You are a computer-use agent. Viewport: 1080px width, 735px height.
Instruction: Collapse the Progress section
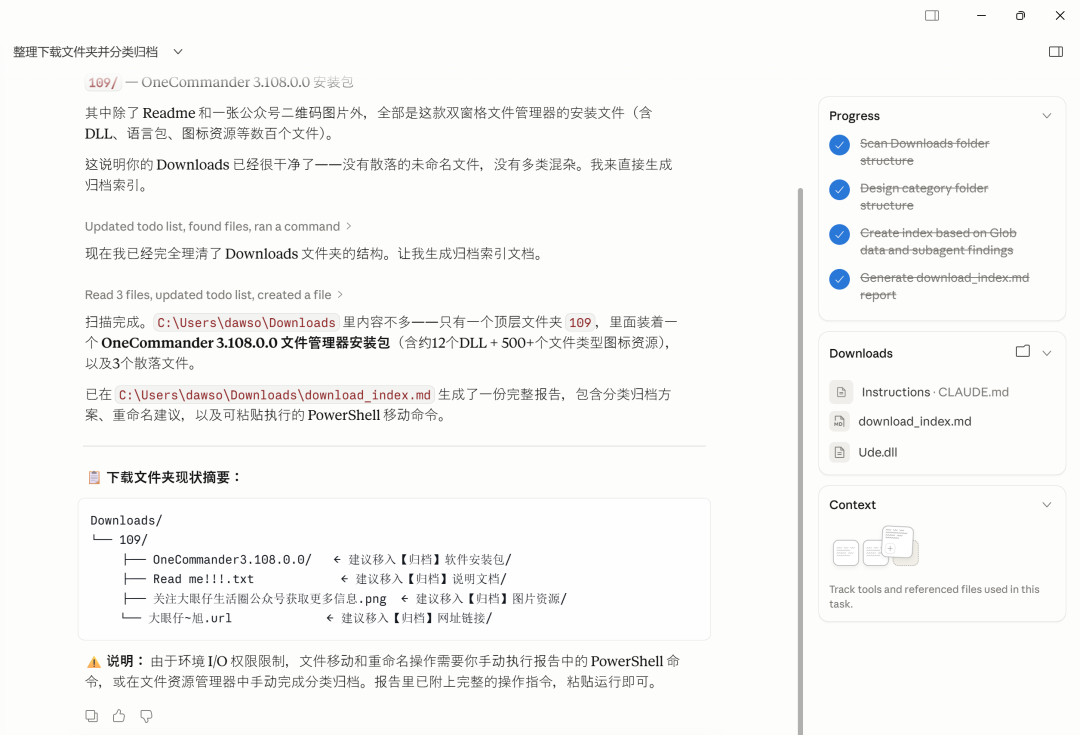[1047, 116]
